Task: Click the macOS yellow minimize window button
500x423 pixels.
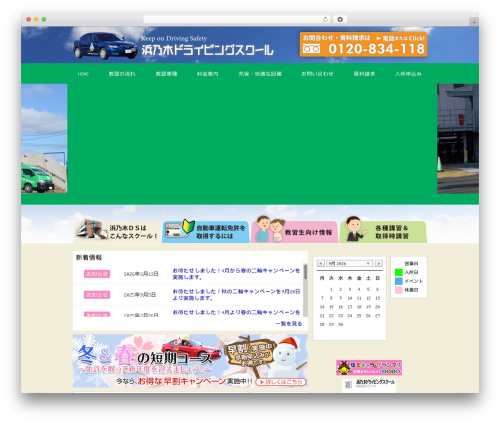Action: pos(36,19)
